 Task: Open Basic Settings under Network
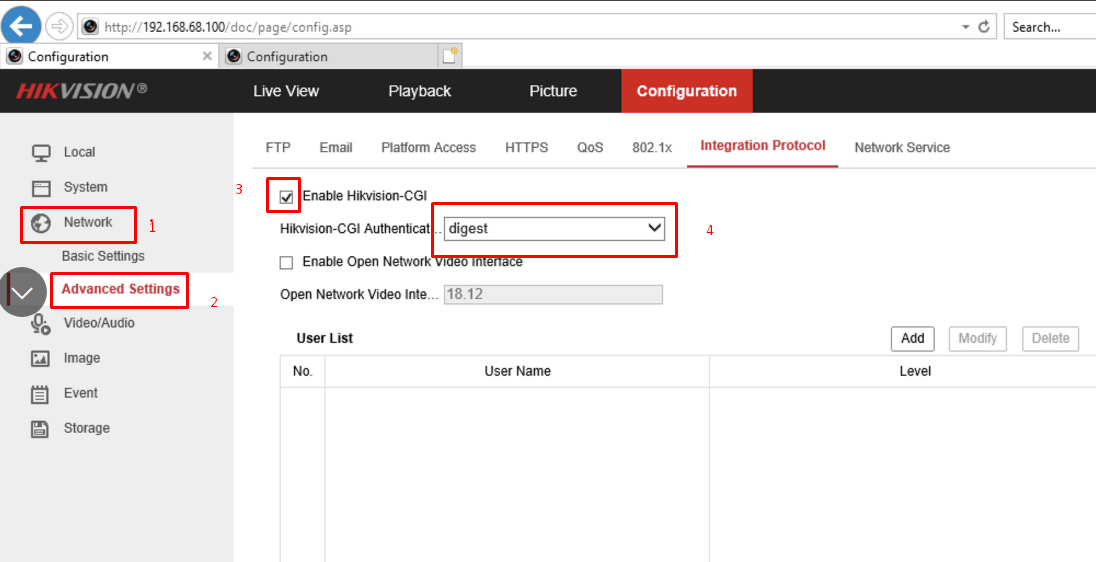tap(103, 256)
